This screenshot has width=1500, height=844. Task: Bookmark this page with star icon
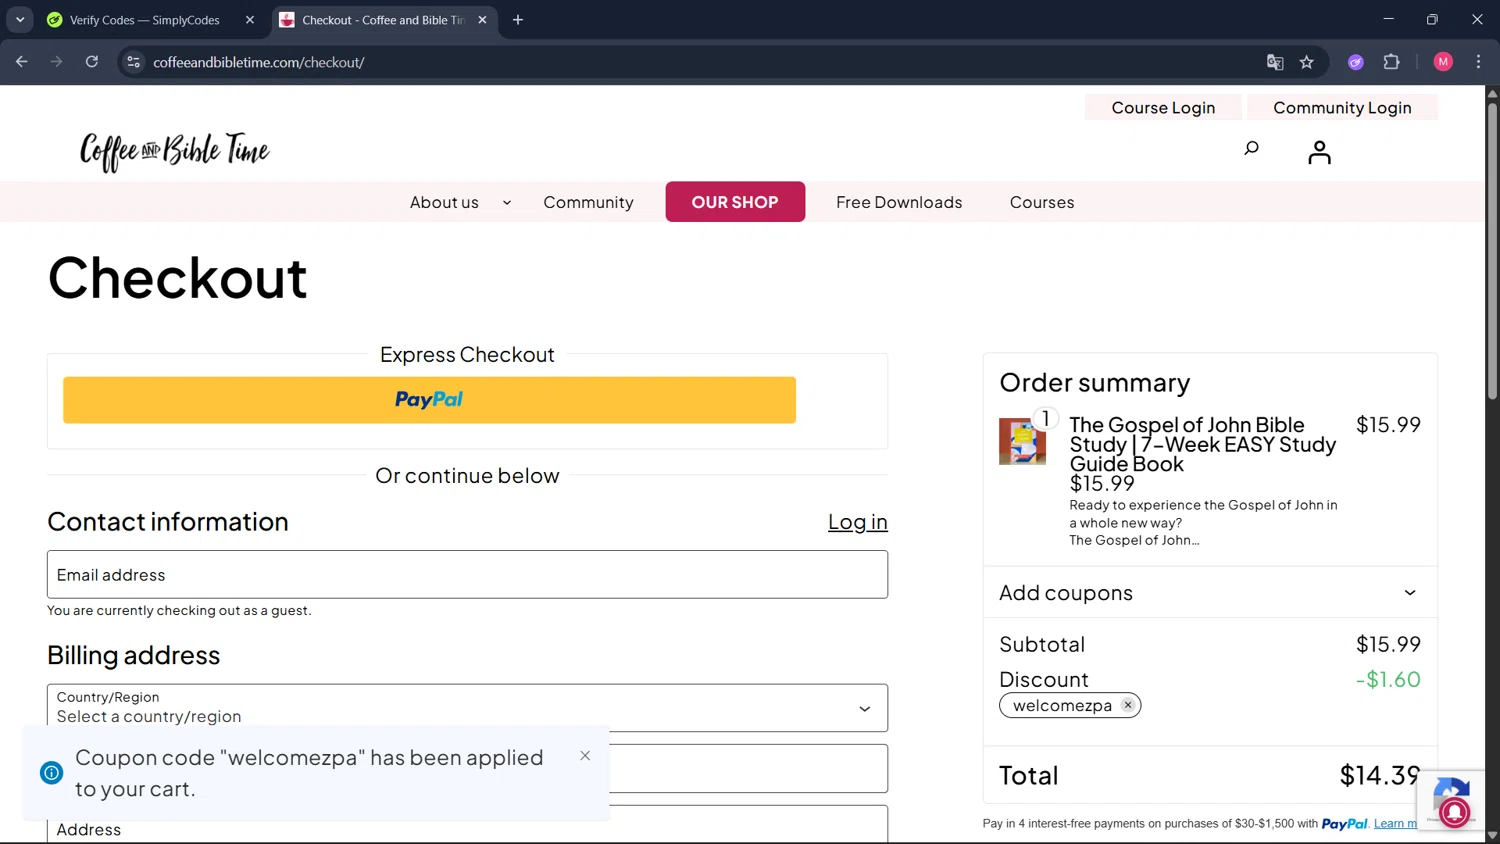click(x=1307, y=62)
